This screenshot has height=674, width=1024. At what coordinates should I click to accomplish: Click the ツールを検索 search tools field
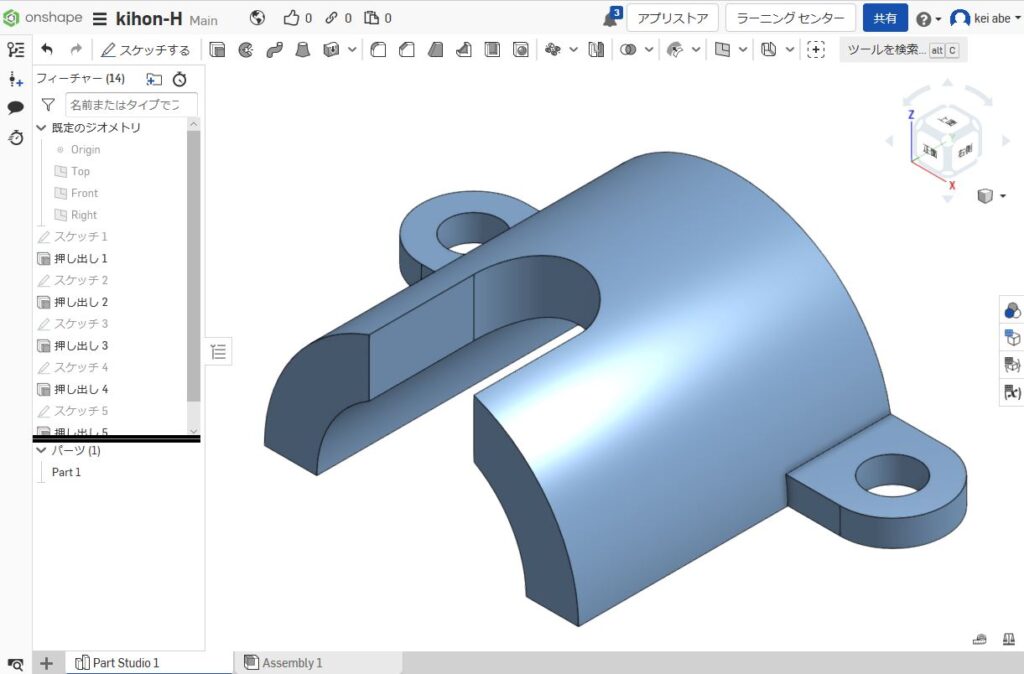(903, 50)
